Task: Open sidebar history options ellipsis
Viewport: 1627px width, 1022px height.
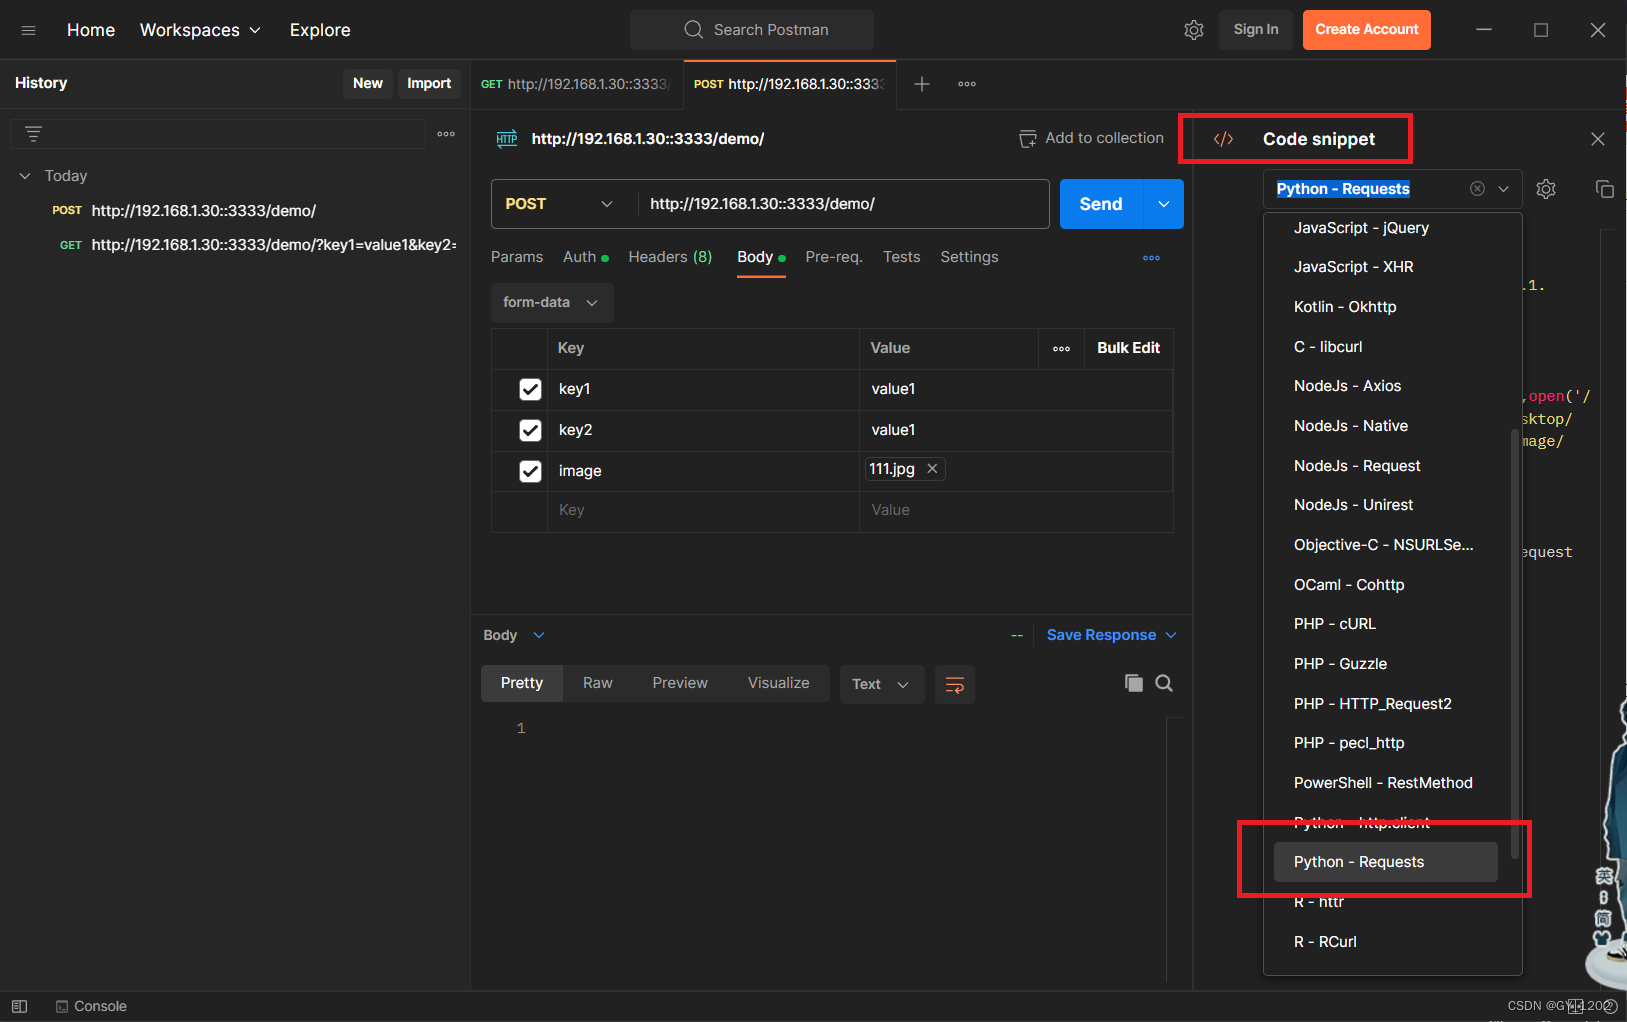Action: click(x=446, y=134)
